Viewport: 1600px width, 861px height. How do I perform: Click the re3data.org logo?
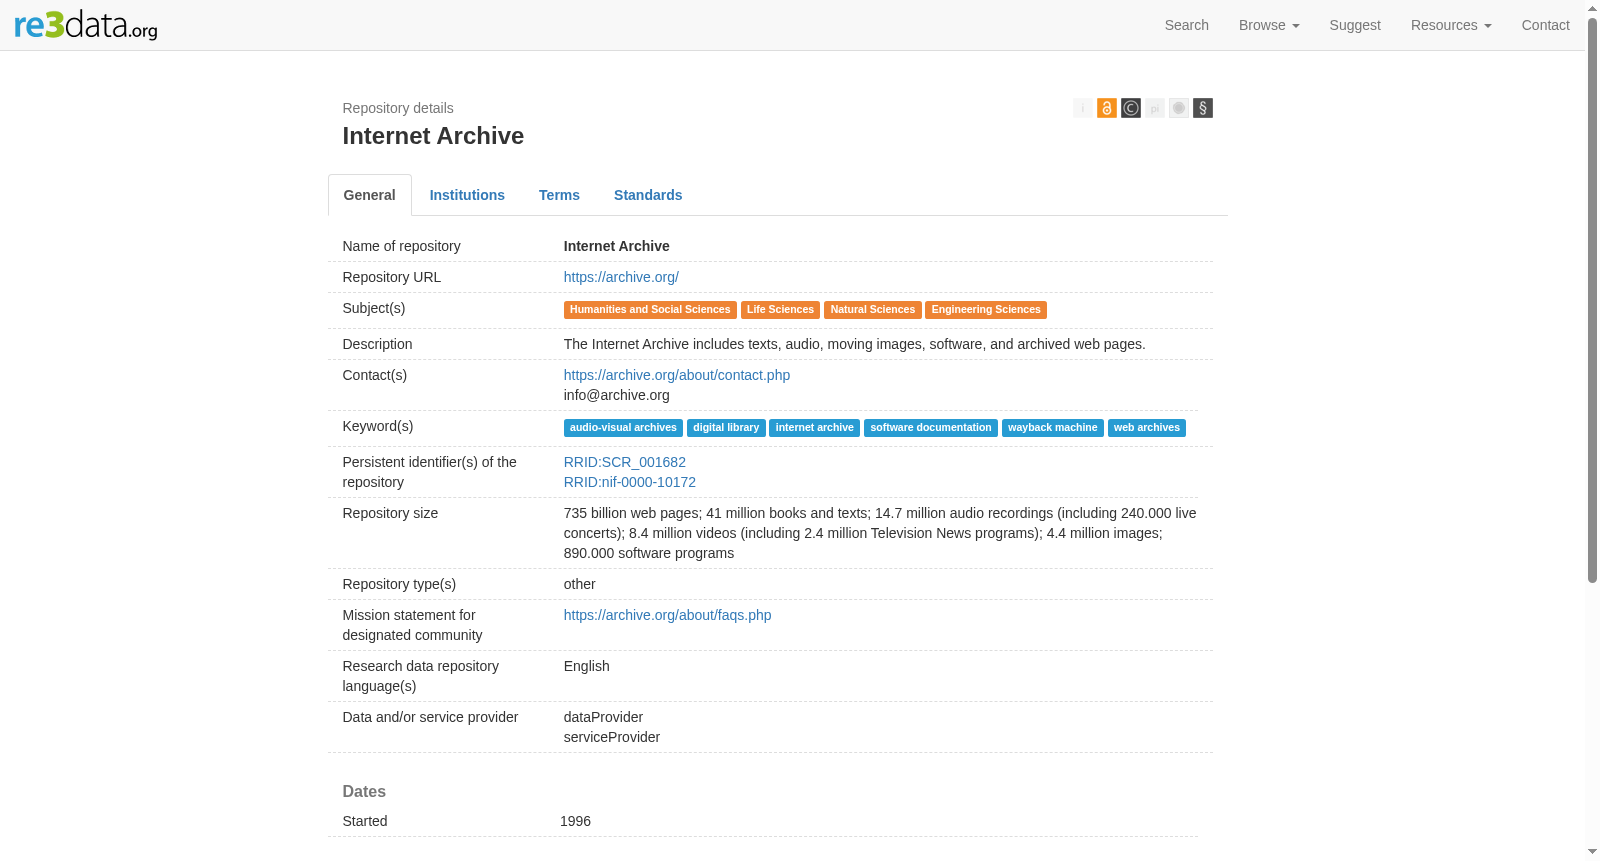click(86, 24)
